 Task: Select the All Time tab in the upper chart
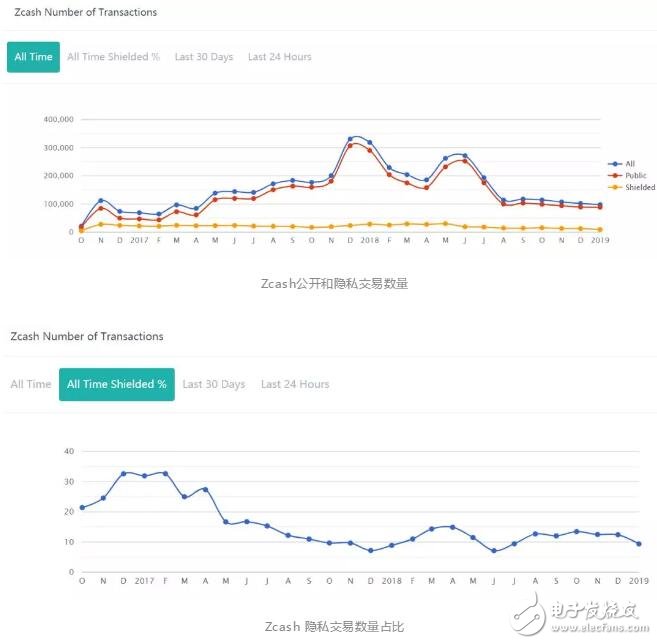[33, 57]
